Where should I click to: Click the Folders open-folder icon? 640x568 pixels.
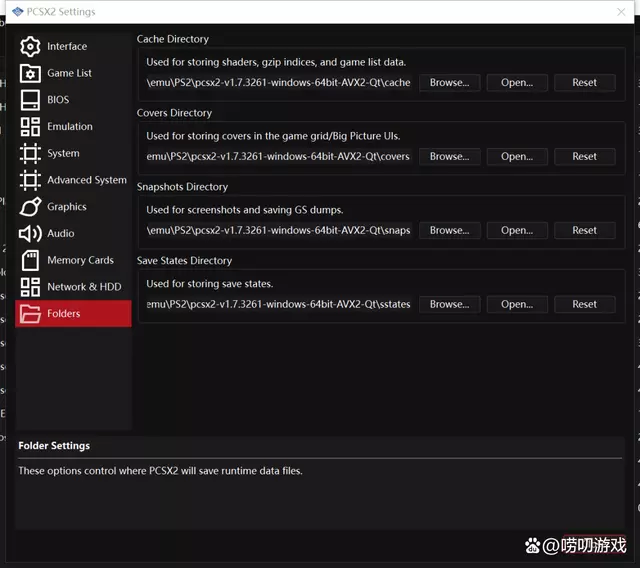[x=30, y=314]
